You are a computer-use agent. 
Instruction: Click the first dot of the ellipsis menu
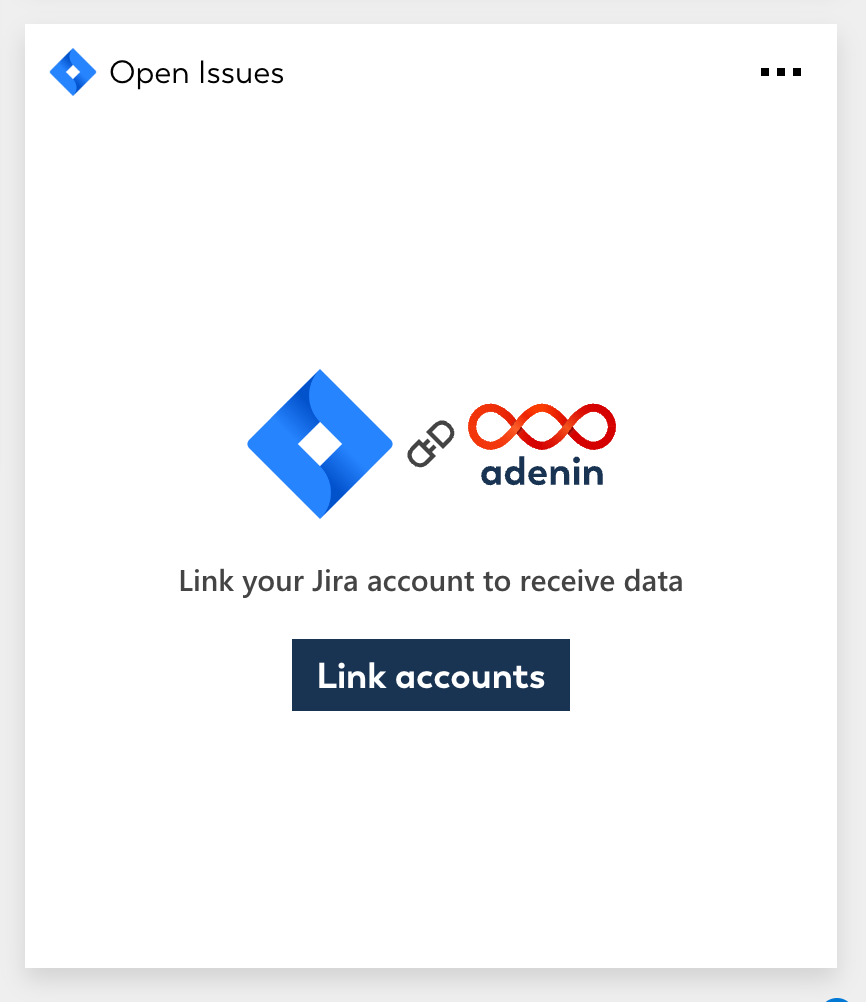(x=764, y=72)
